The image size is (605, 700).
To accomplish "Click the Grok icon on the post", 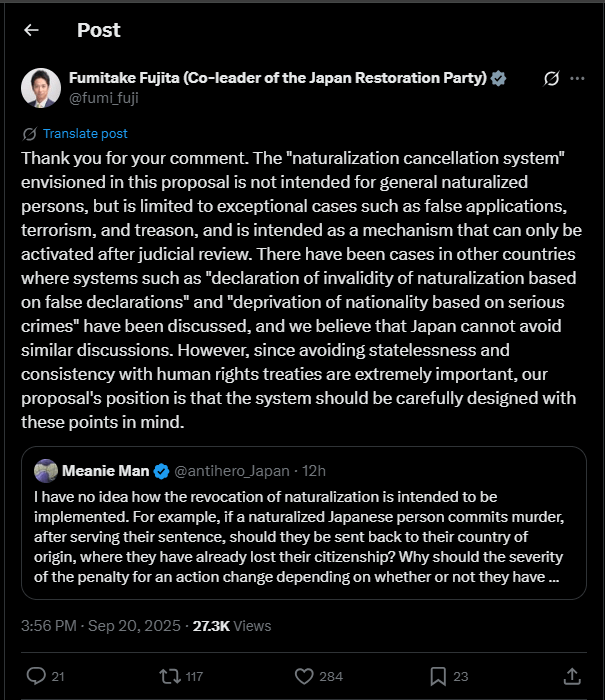I will pyautogui.click(x=550, y=78).
